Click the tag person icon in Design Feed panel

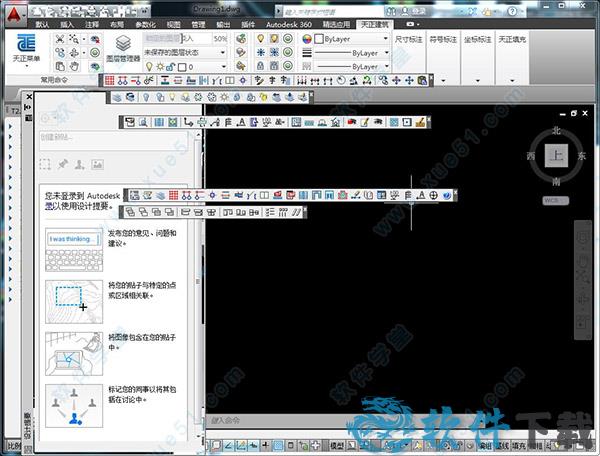(x=80, y=164)
